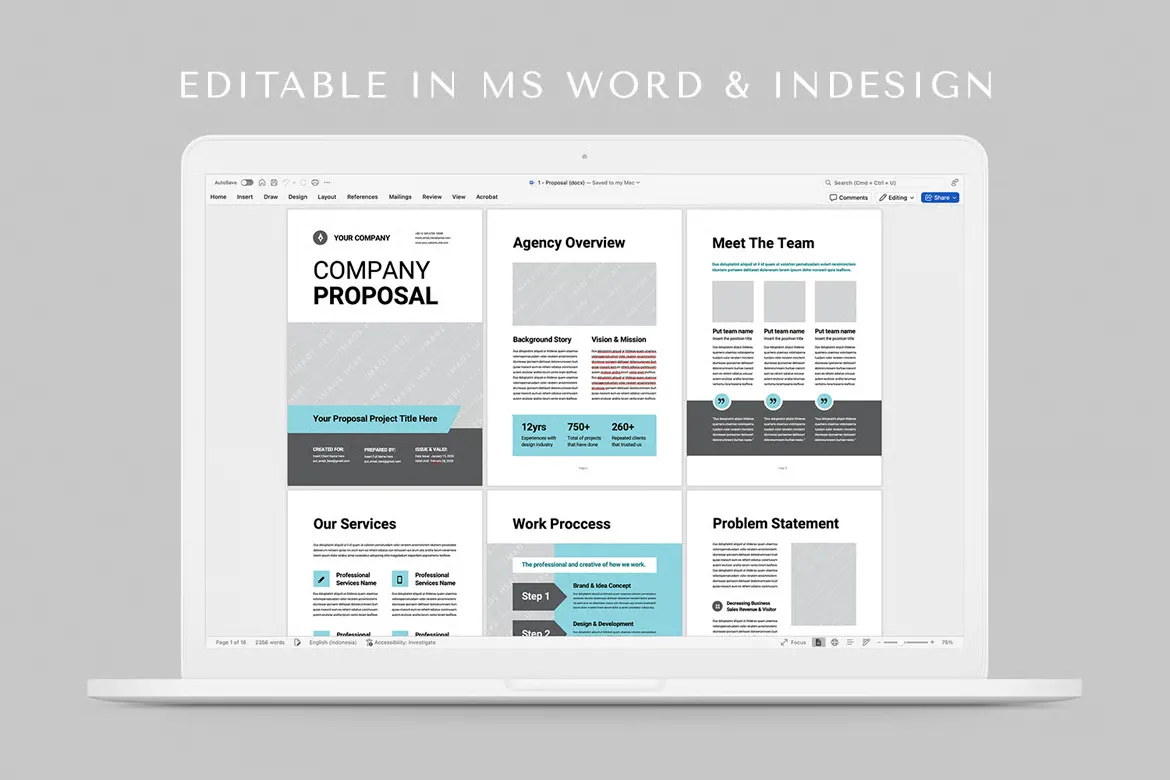Click the English (Indonesia) language indicator

tap(333, 643)
